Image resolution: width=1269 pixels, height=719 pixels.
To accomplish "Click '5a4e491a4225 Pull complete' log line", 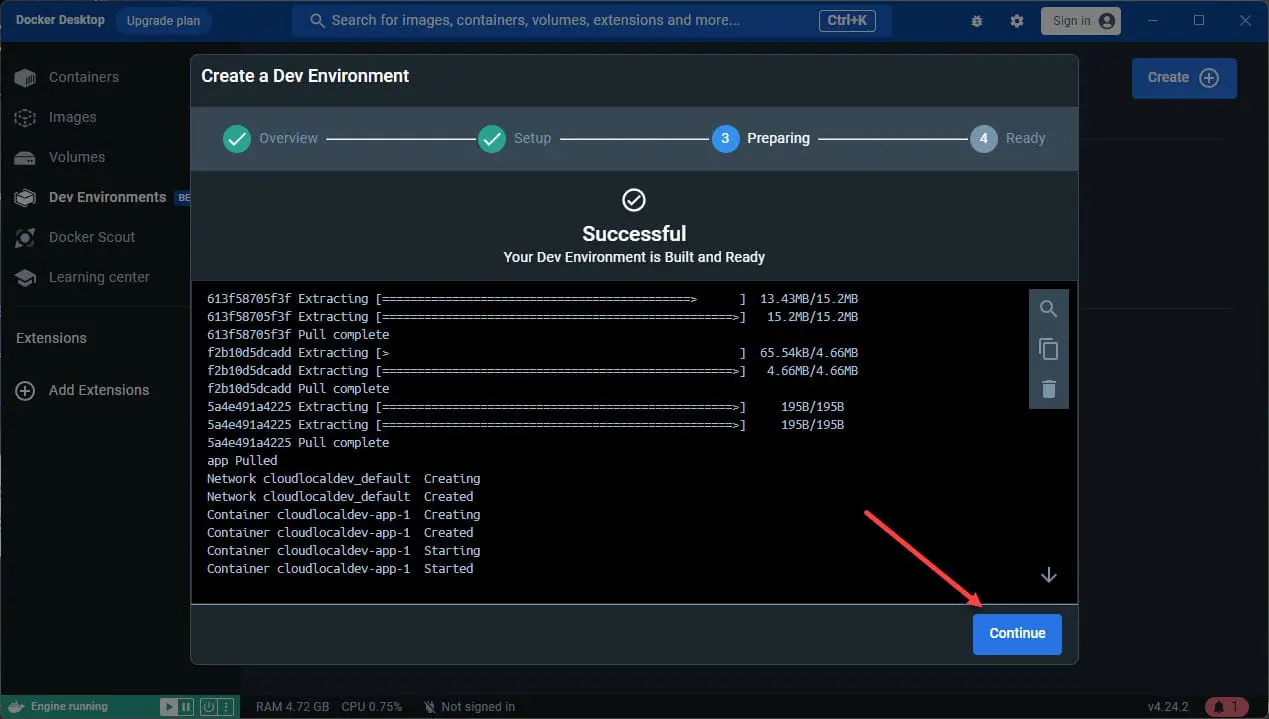I will pos(298,443).
